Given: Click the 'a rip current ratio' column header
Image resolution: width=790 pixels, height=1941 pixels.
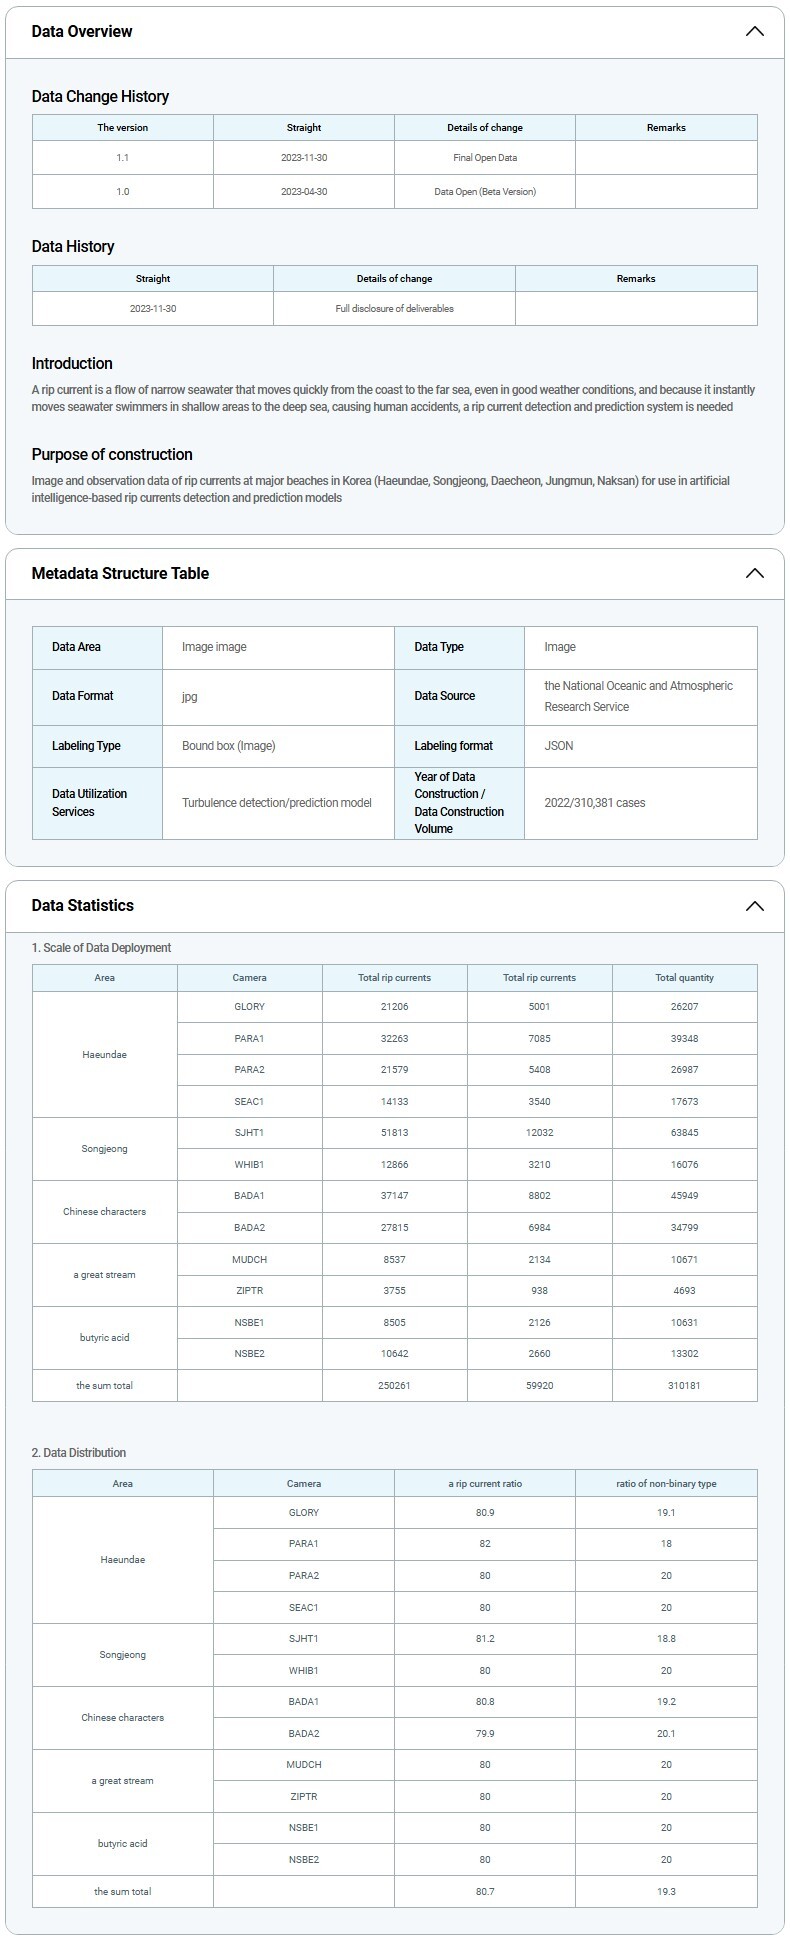Looking at the screenshot, I should pyautogui.click(x=484, y=1483).
